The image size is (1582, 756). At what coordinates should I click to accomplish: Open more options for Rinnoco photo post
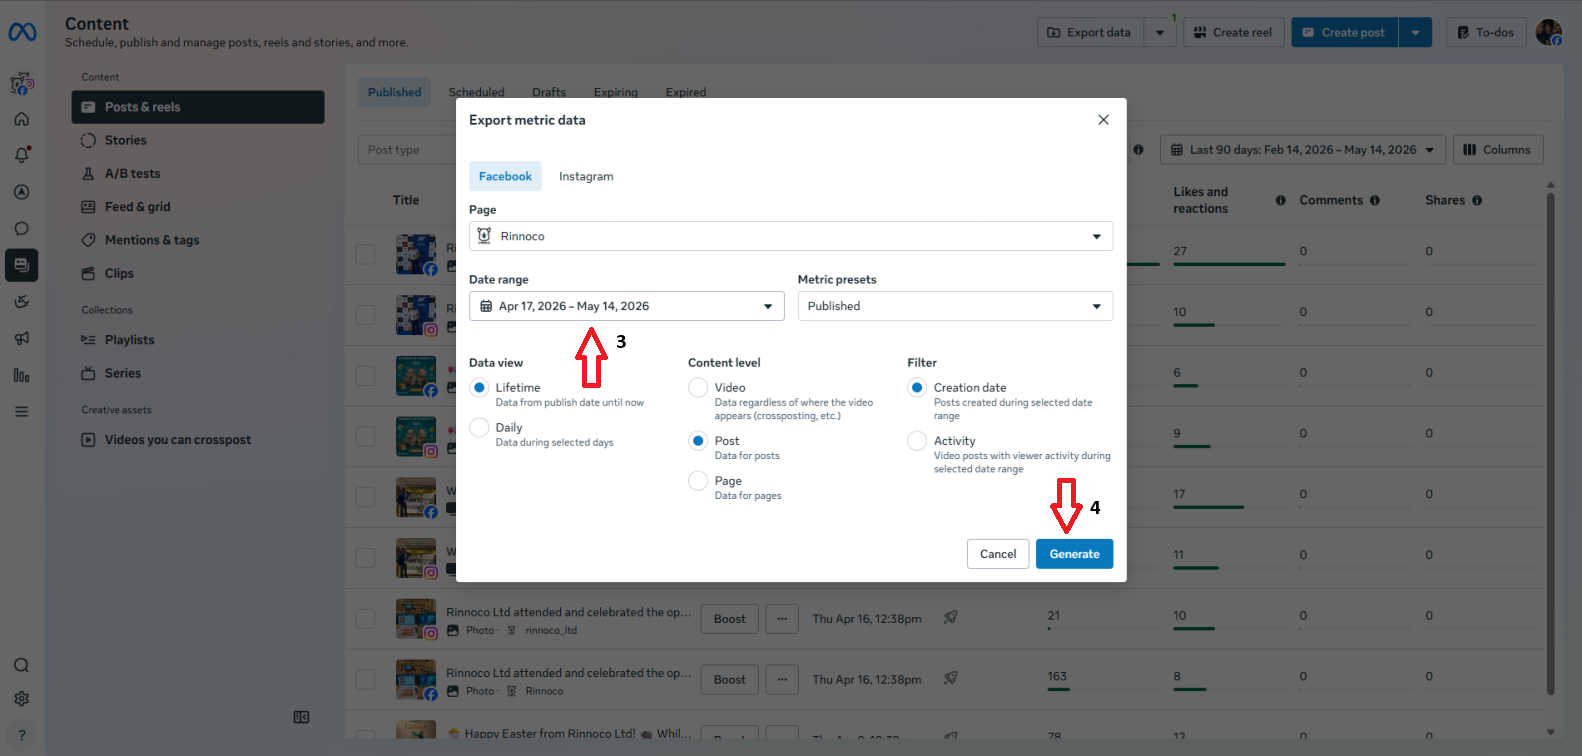(x=782, y=680)
